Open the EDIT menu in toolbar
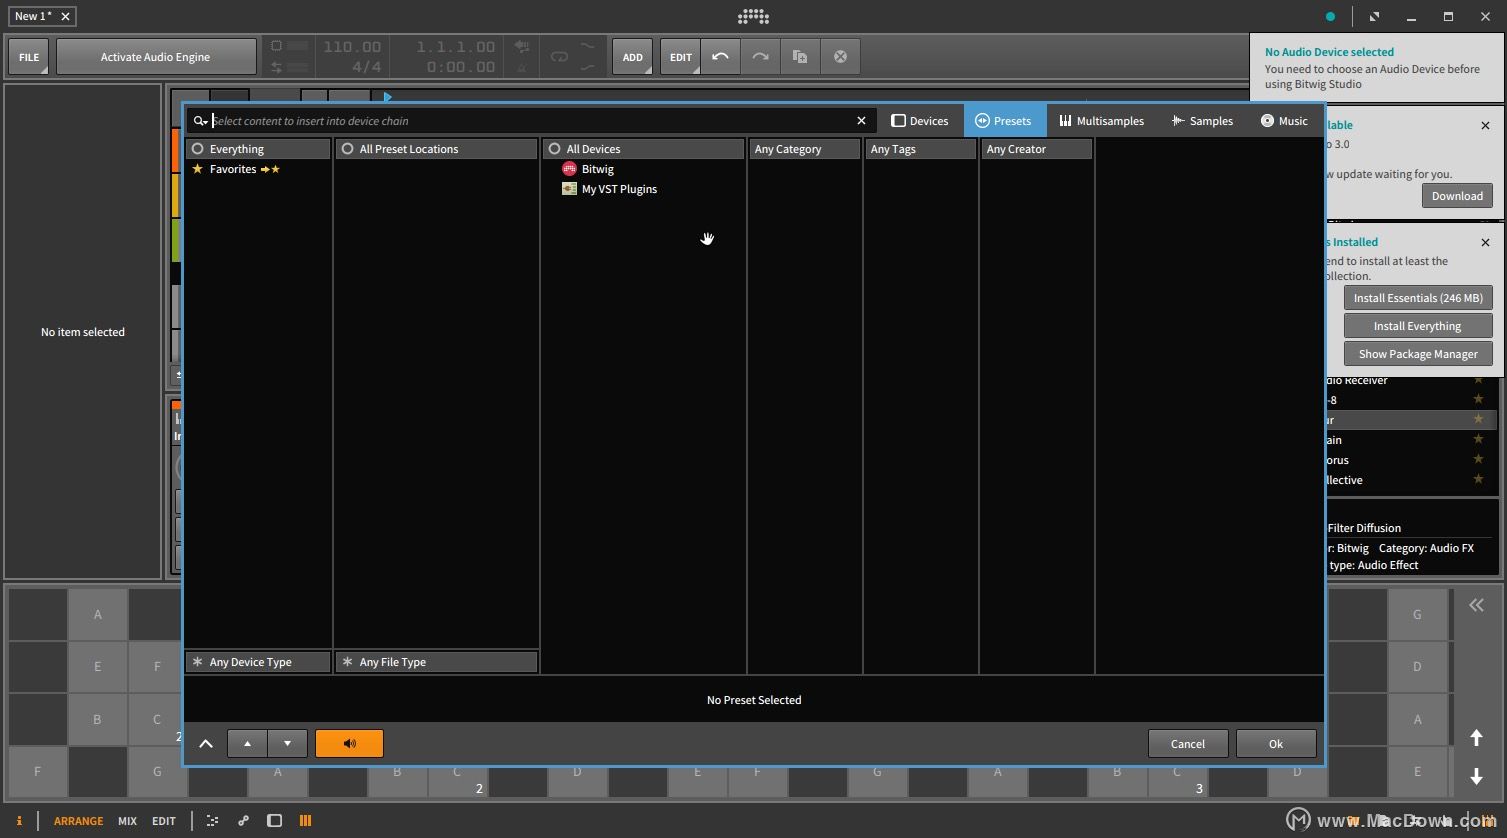The image size is (1507, 838). coord(681,57)
